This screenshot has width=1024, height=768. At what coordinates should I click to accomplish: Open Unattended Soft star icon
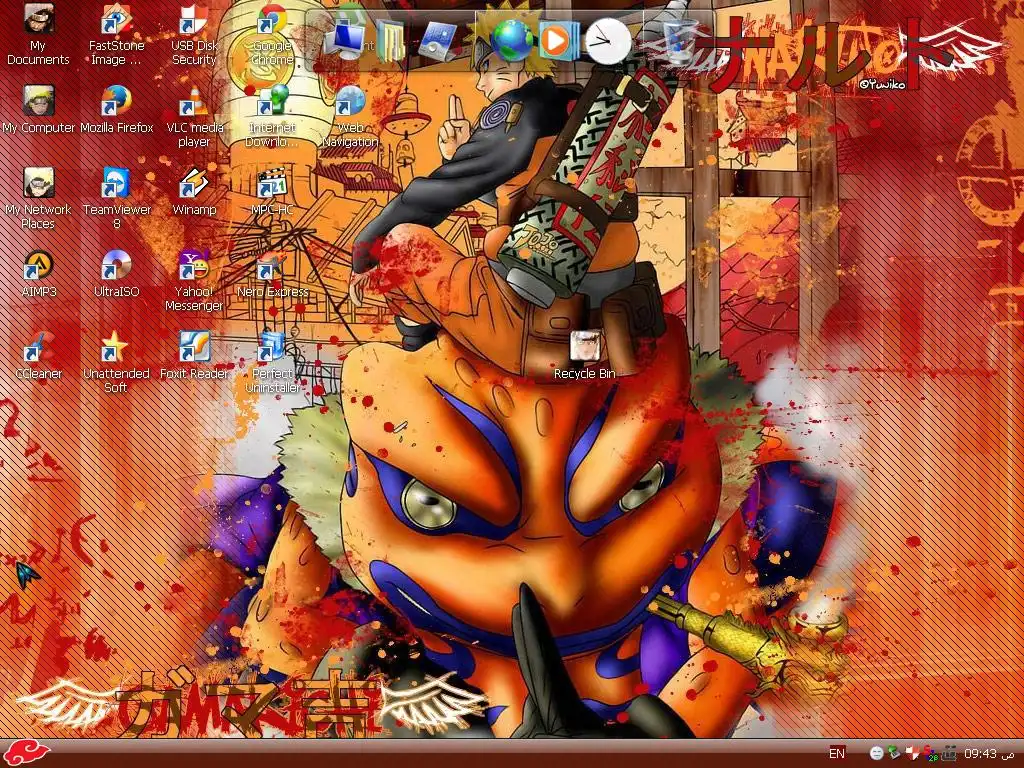coord(116,362)
